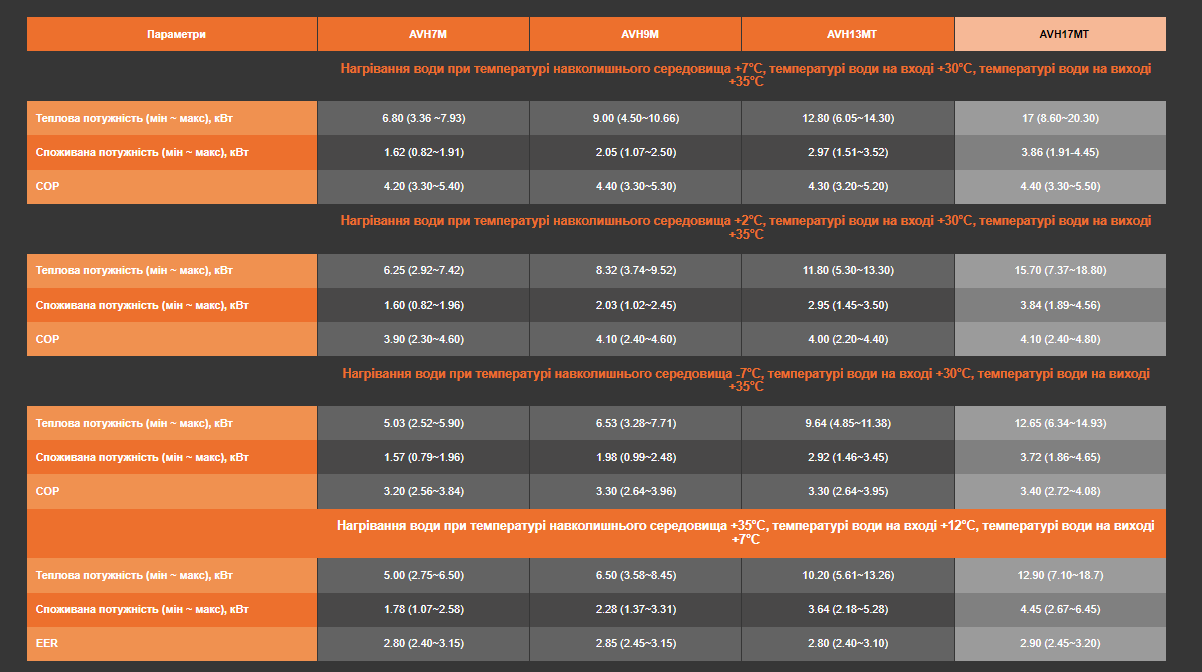This screenshot has height=672, width=1202.
Task: Select the cell showing 12.90 (7.10~18.7)
Action: tap(1060, 575)
